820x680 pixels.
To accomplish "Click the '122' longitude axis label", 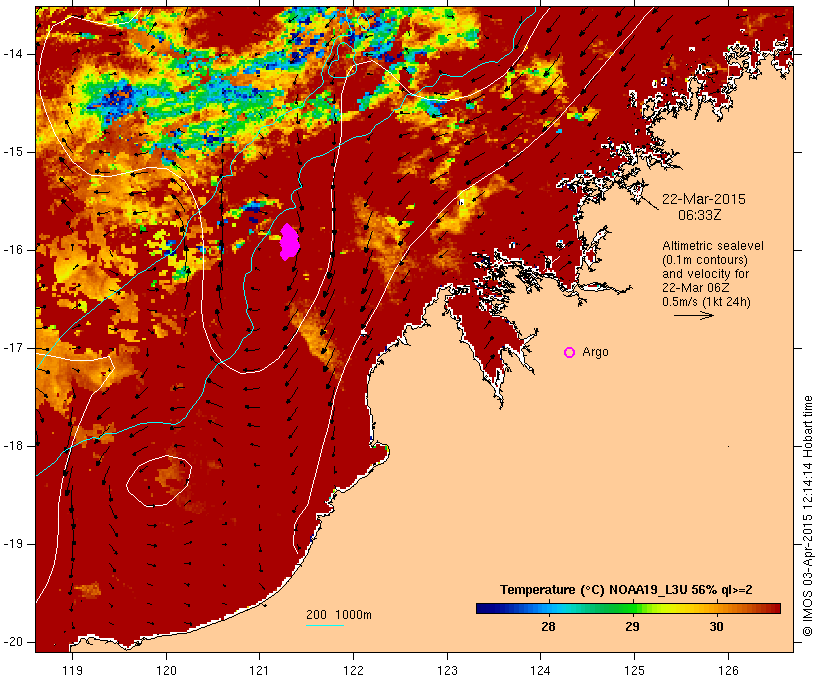I will click(354, 670).
